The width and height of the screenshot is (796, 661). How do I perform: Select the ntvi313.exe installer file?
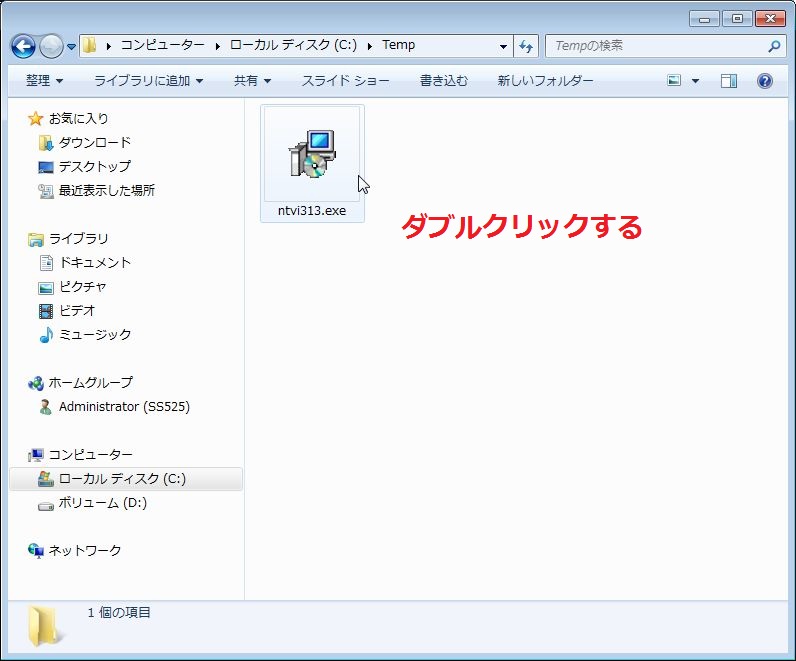312,164
